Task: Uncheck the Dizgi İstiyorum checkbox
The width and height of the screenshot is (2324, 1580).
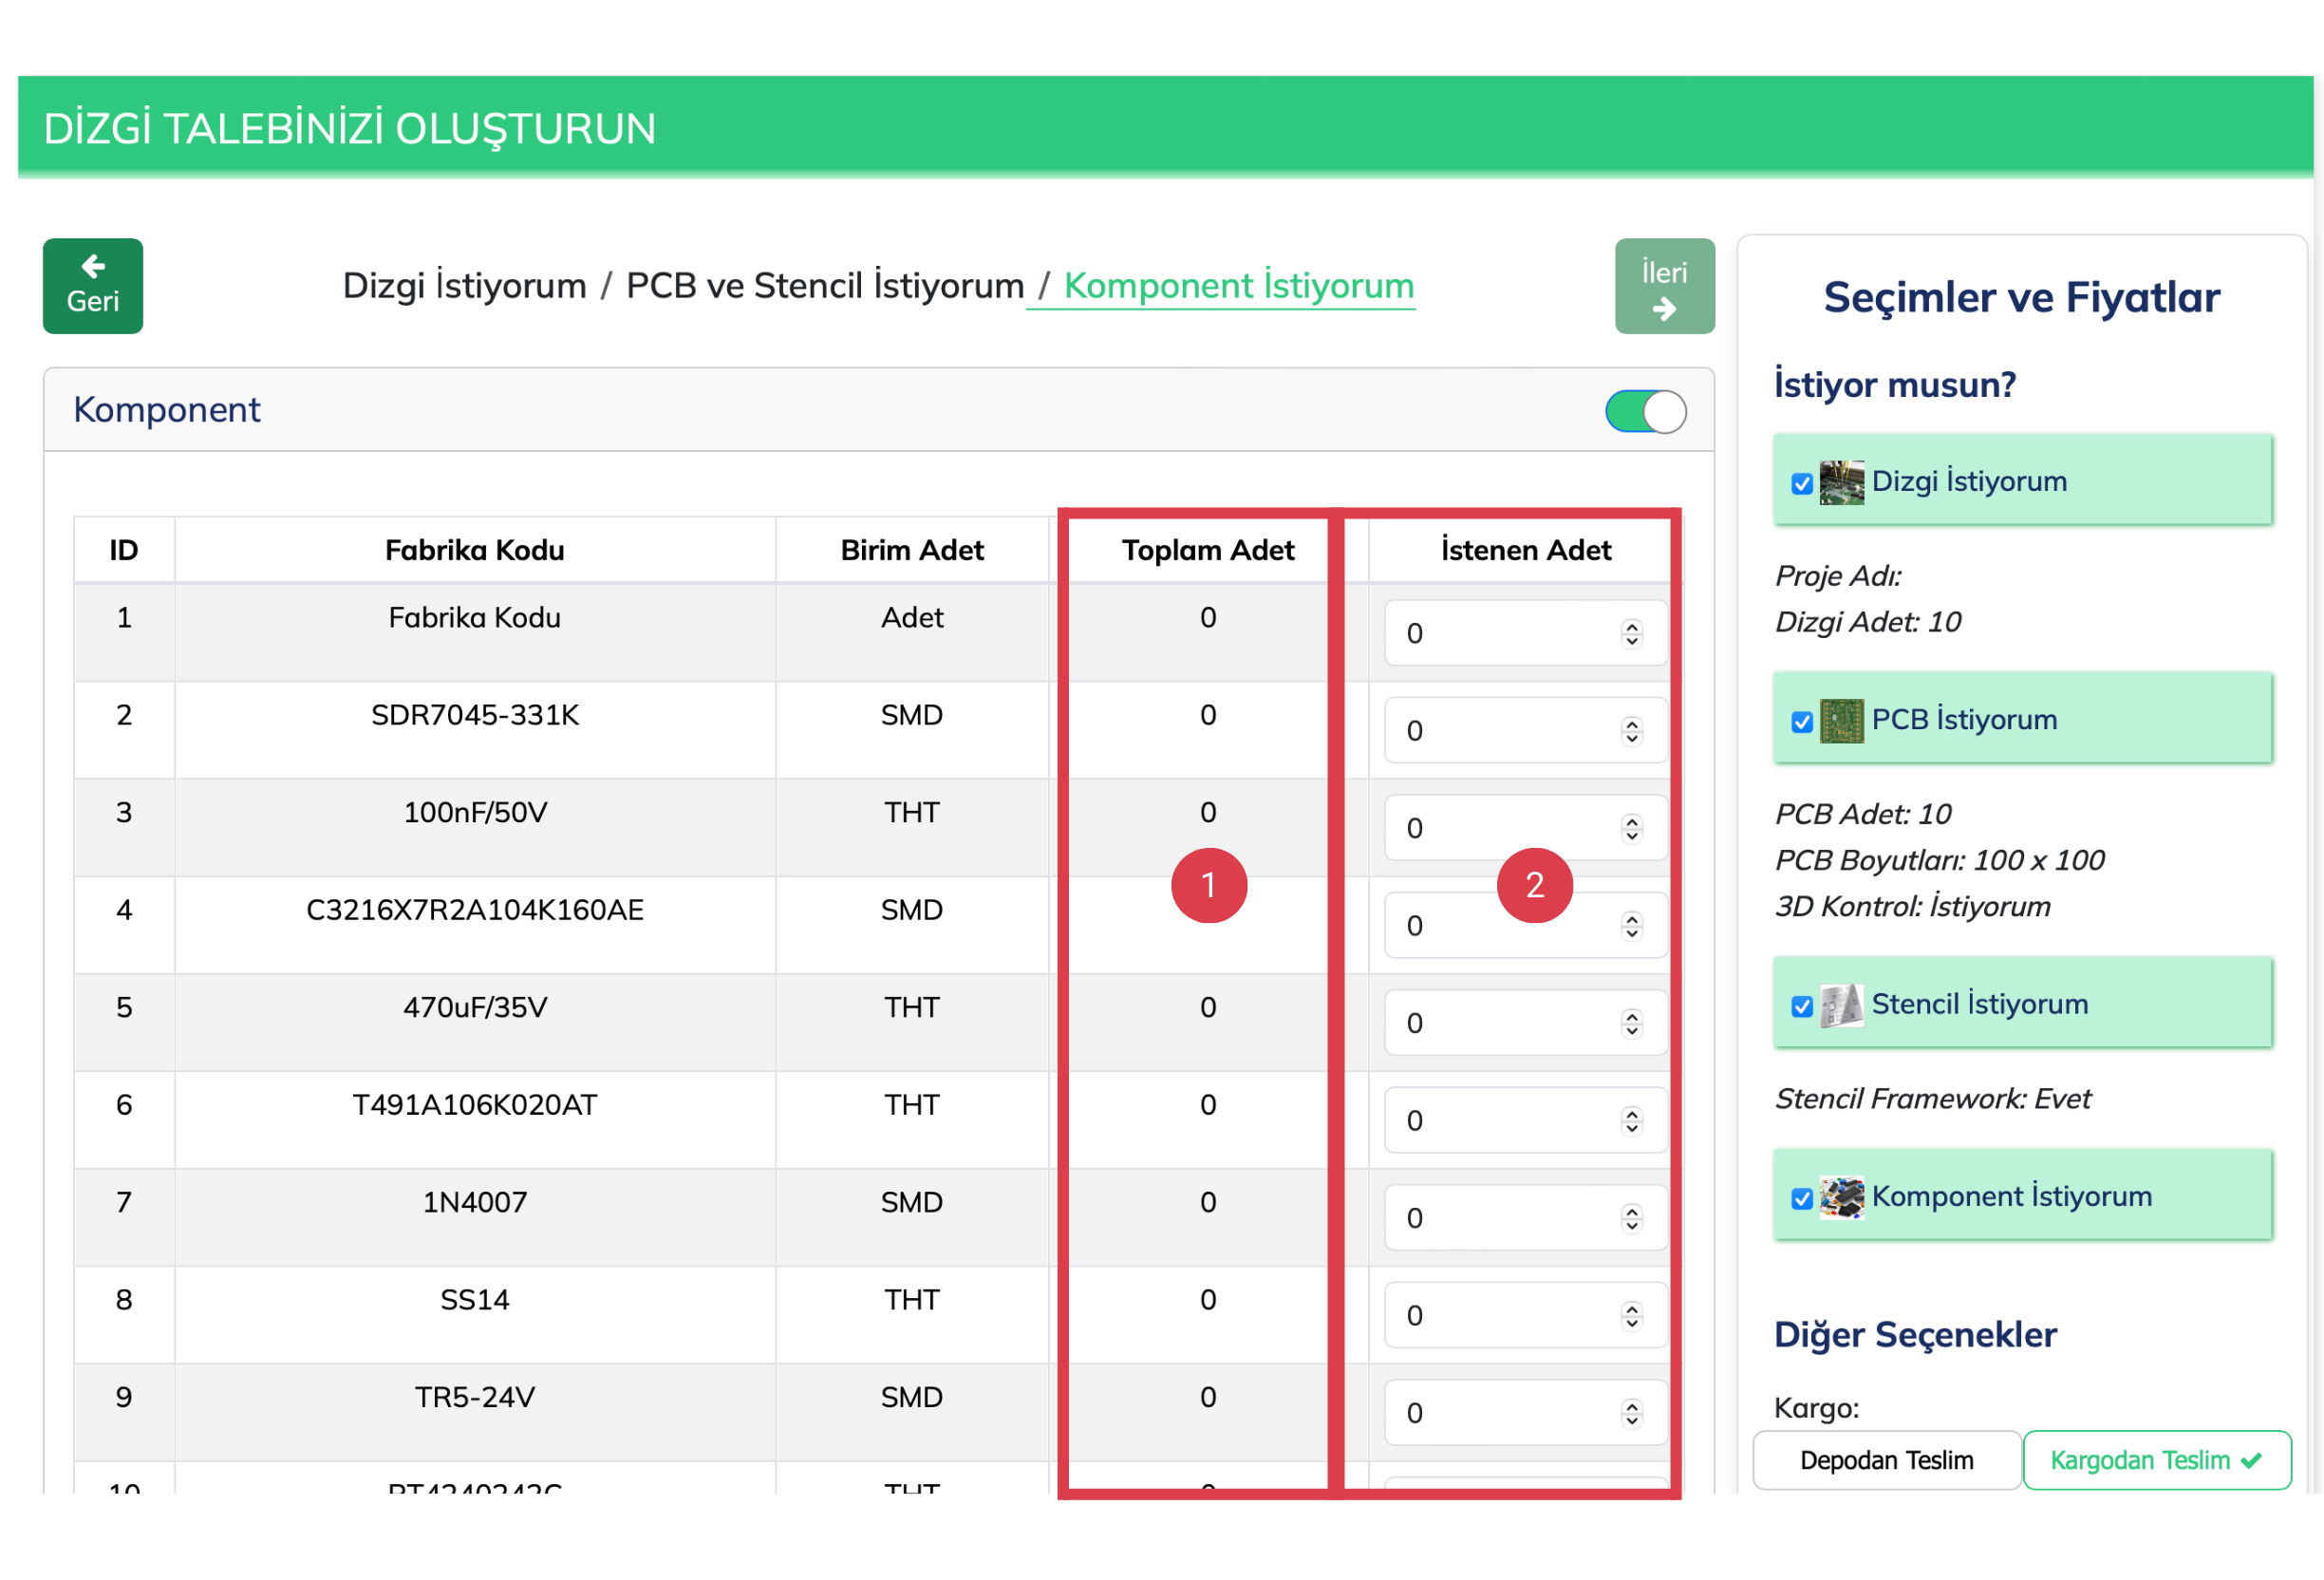Action: pyautogui.click(x=1801, y=484)
